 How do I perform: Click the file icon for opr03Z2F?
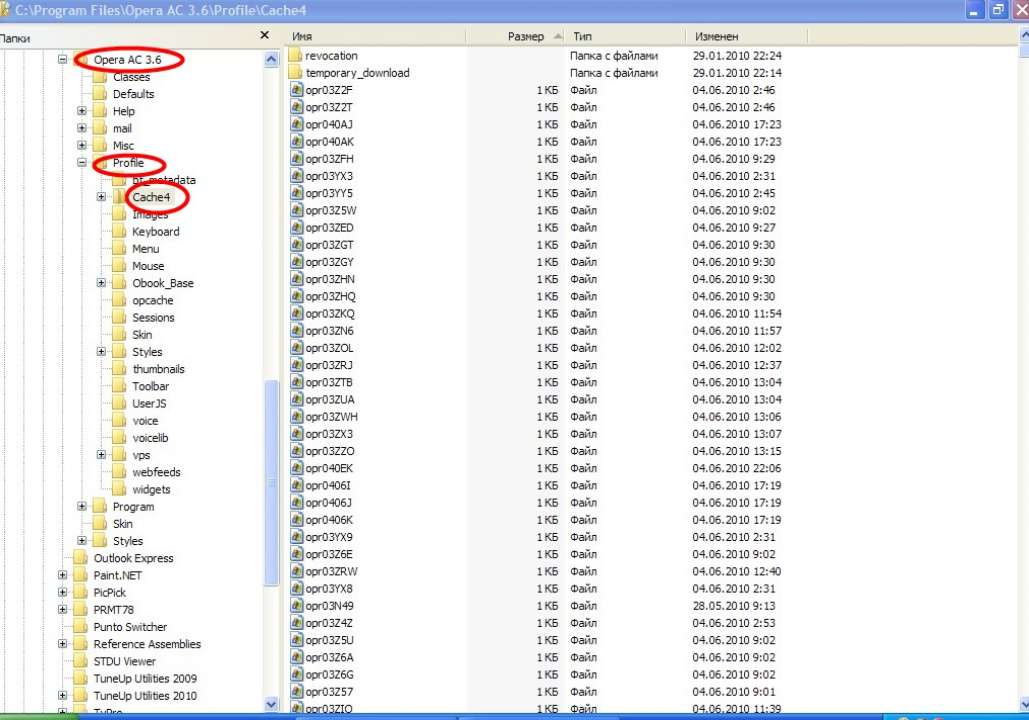pyautogui.click(x=296, y=90)
